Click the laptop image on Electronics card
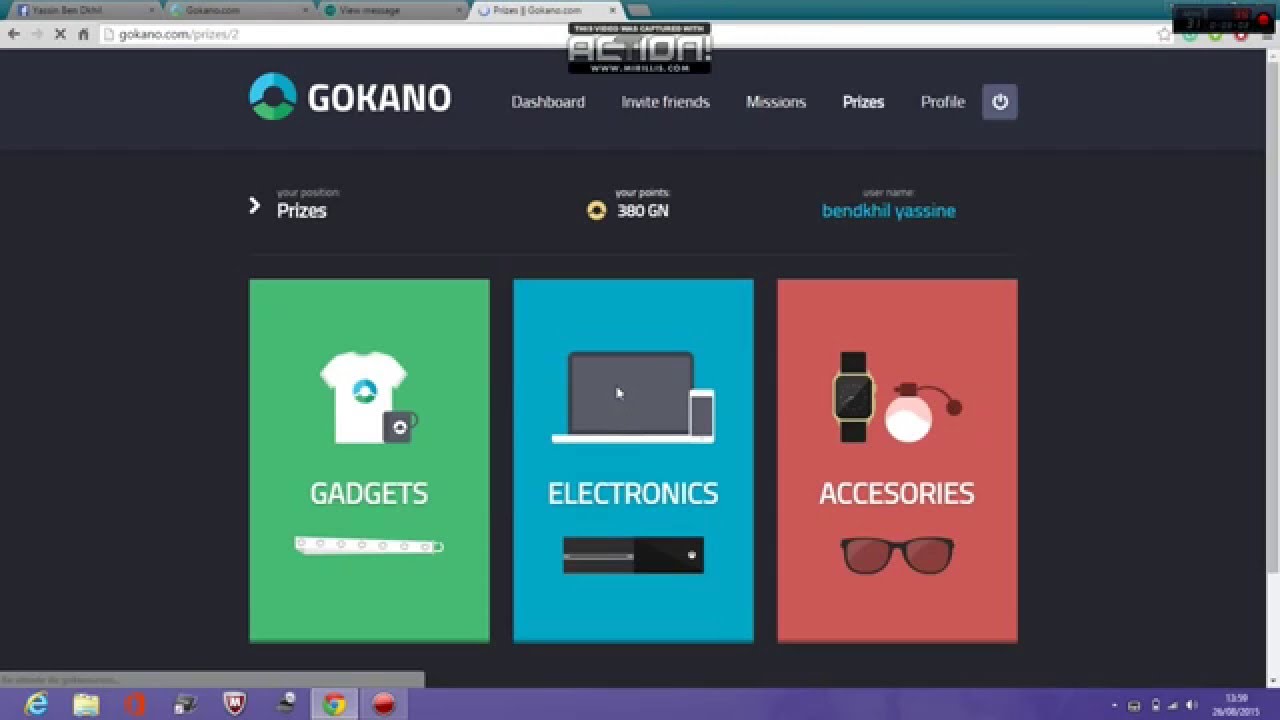 click(x=633, y=397)
